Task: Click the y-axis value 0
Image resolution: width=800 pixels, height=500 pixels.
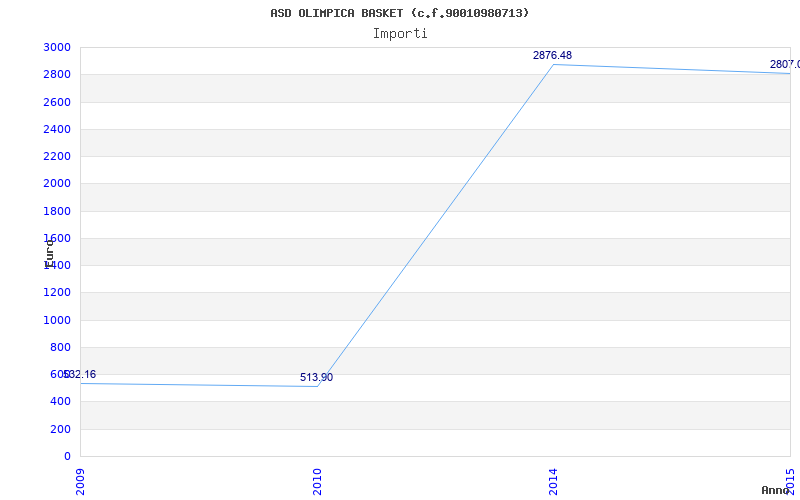Action: coord(67,457)
